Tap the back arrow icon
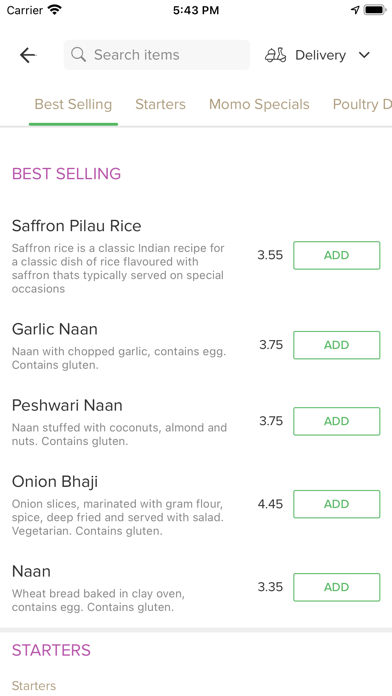This screenshot has height=696, width=392. 28,55
